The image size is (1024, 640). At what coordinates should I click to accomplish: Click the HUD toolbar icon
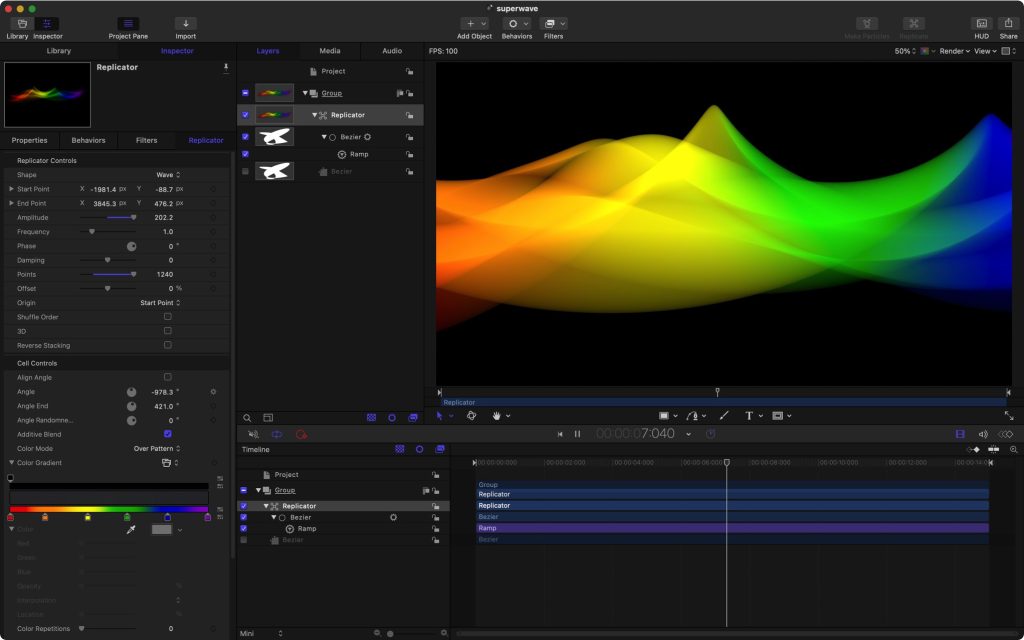(981, 23)
